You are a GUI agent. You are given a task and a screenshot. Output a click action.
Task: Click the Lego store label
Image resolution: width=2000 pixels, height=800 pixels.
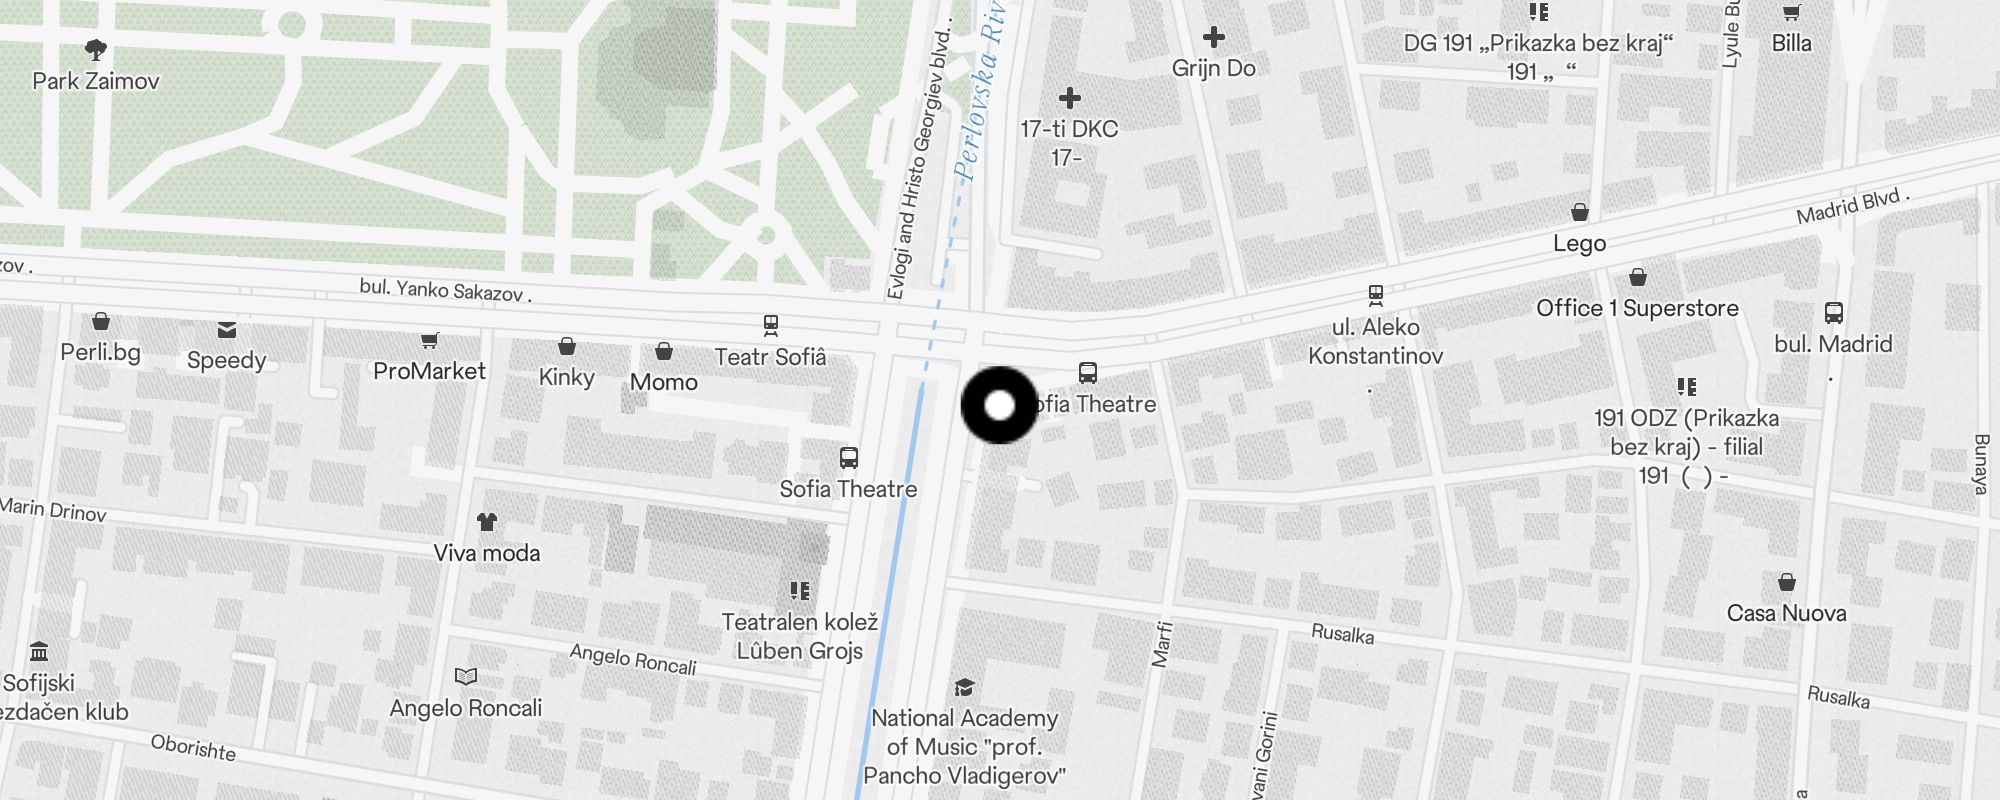[x=1580, y=243]
